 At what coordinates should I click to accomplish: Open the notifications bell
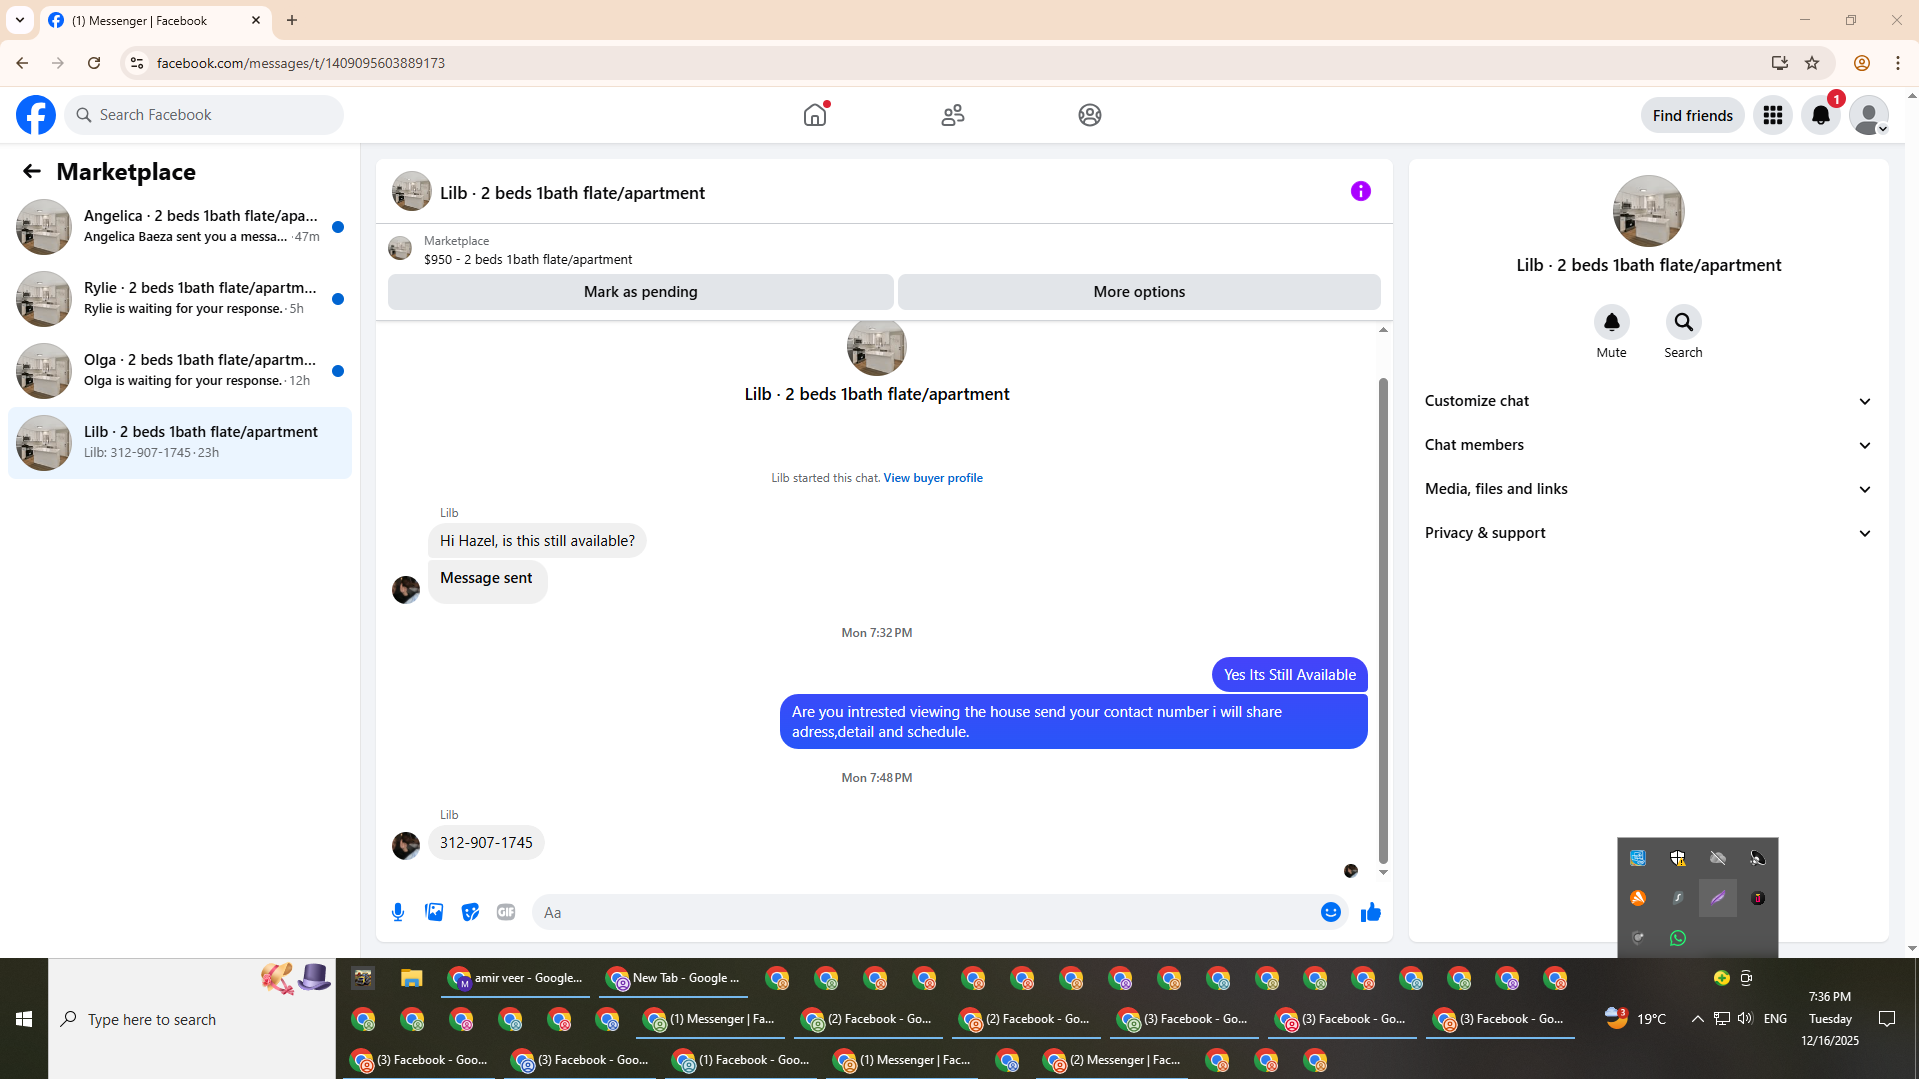(1821, 115)
